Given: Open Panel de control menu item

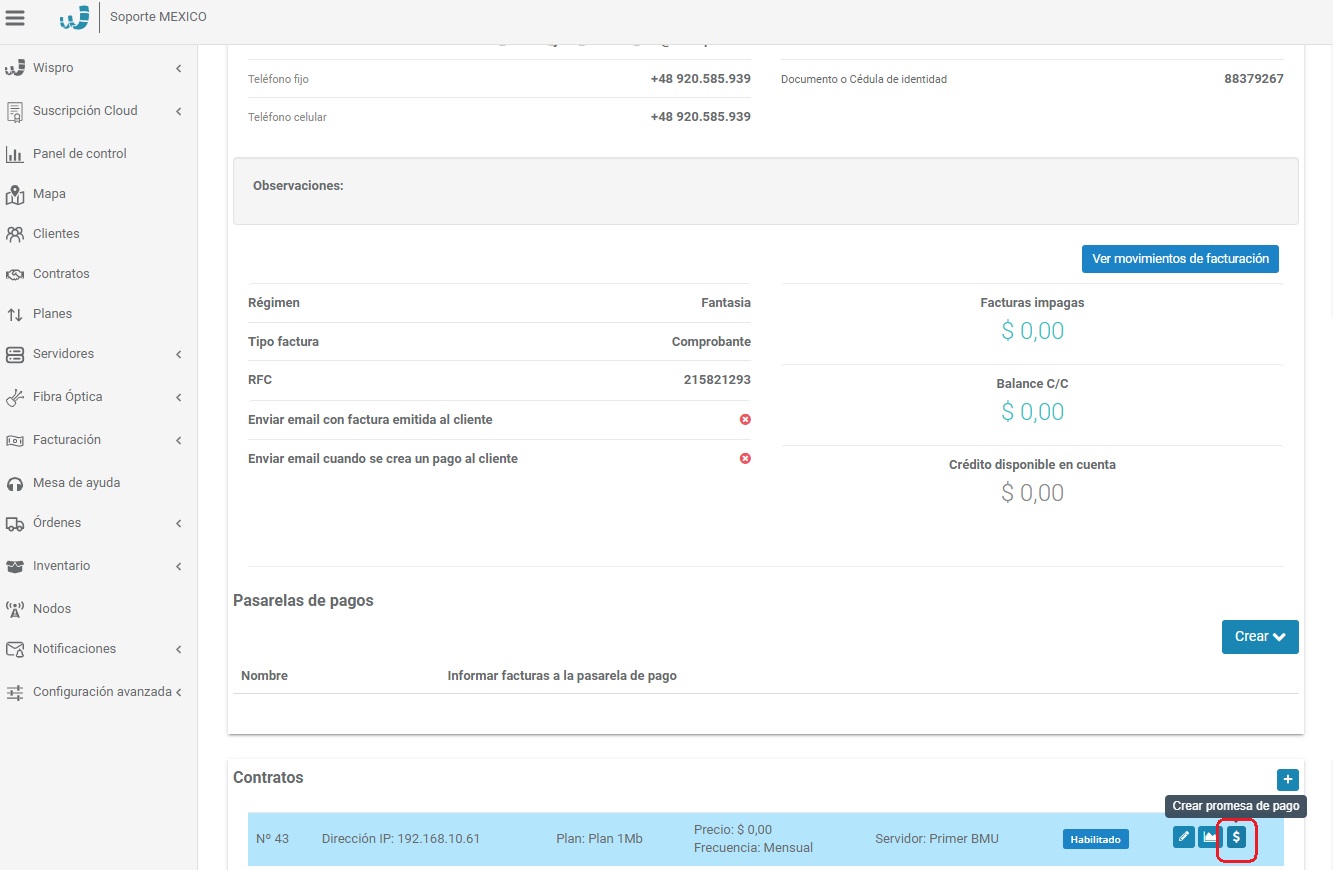Looking at the screenshot, I should [80, 154].
